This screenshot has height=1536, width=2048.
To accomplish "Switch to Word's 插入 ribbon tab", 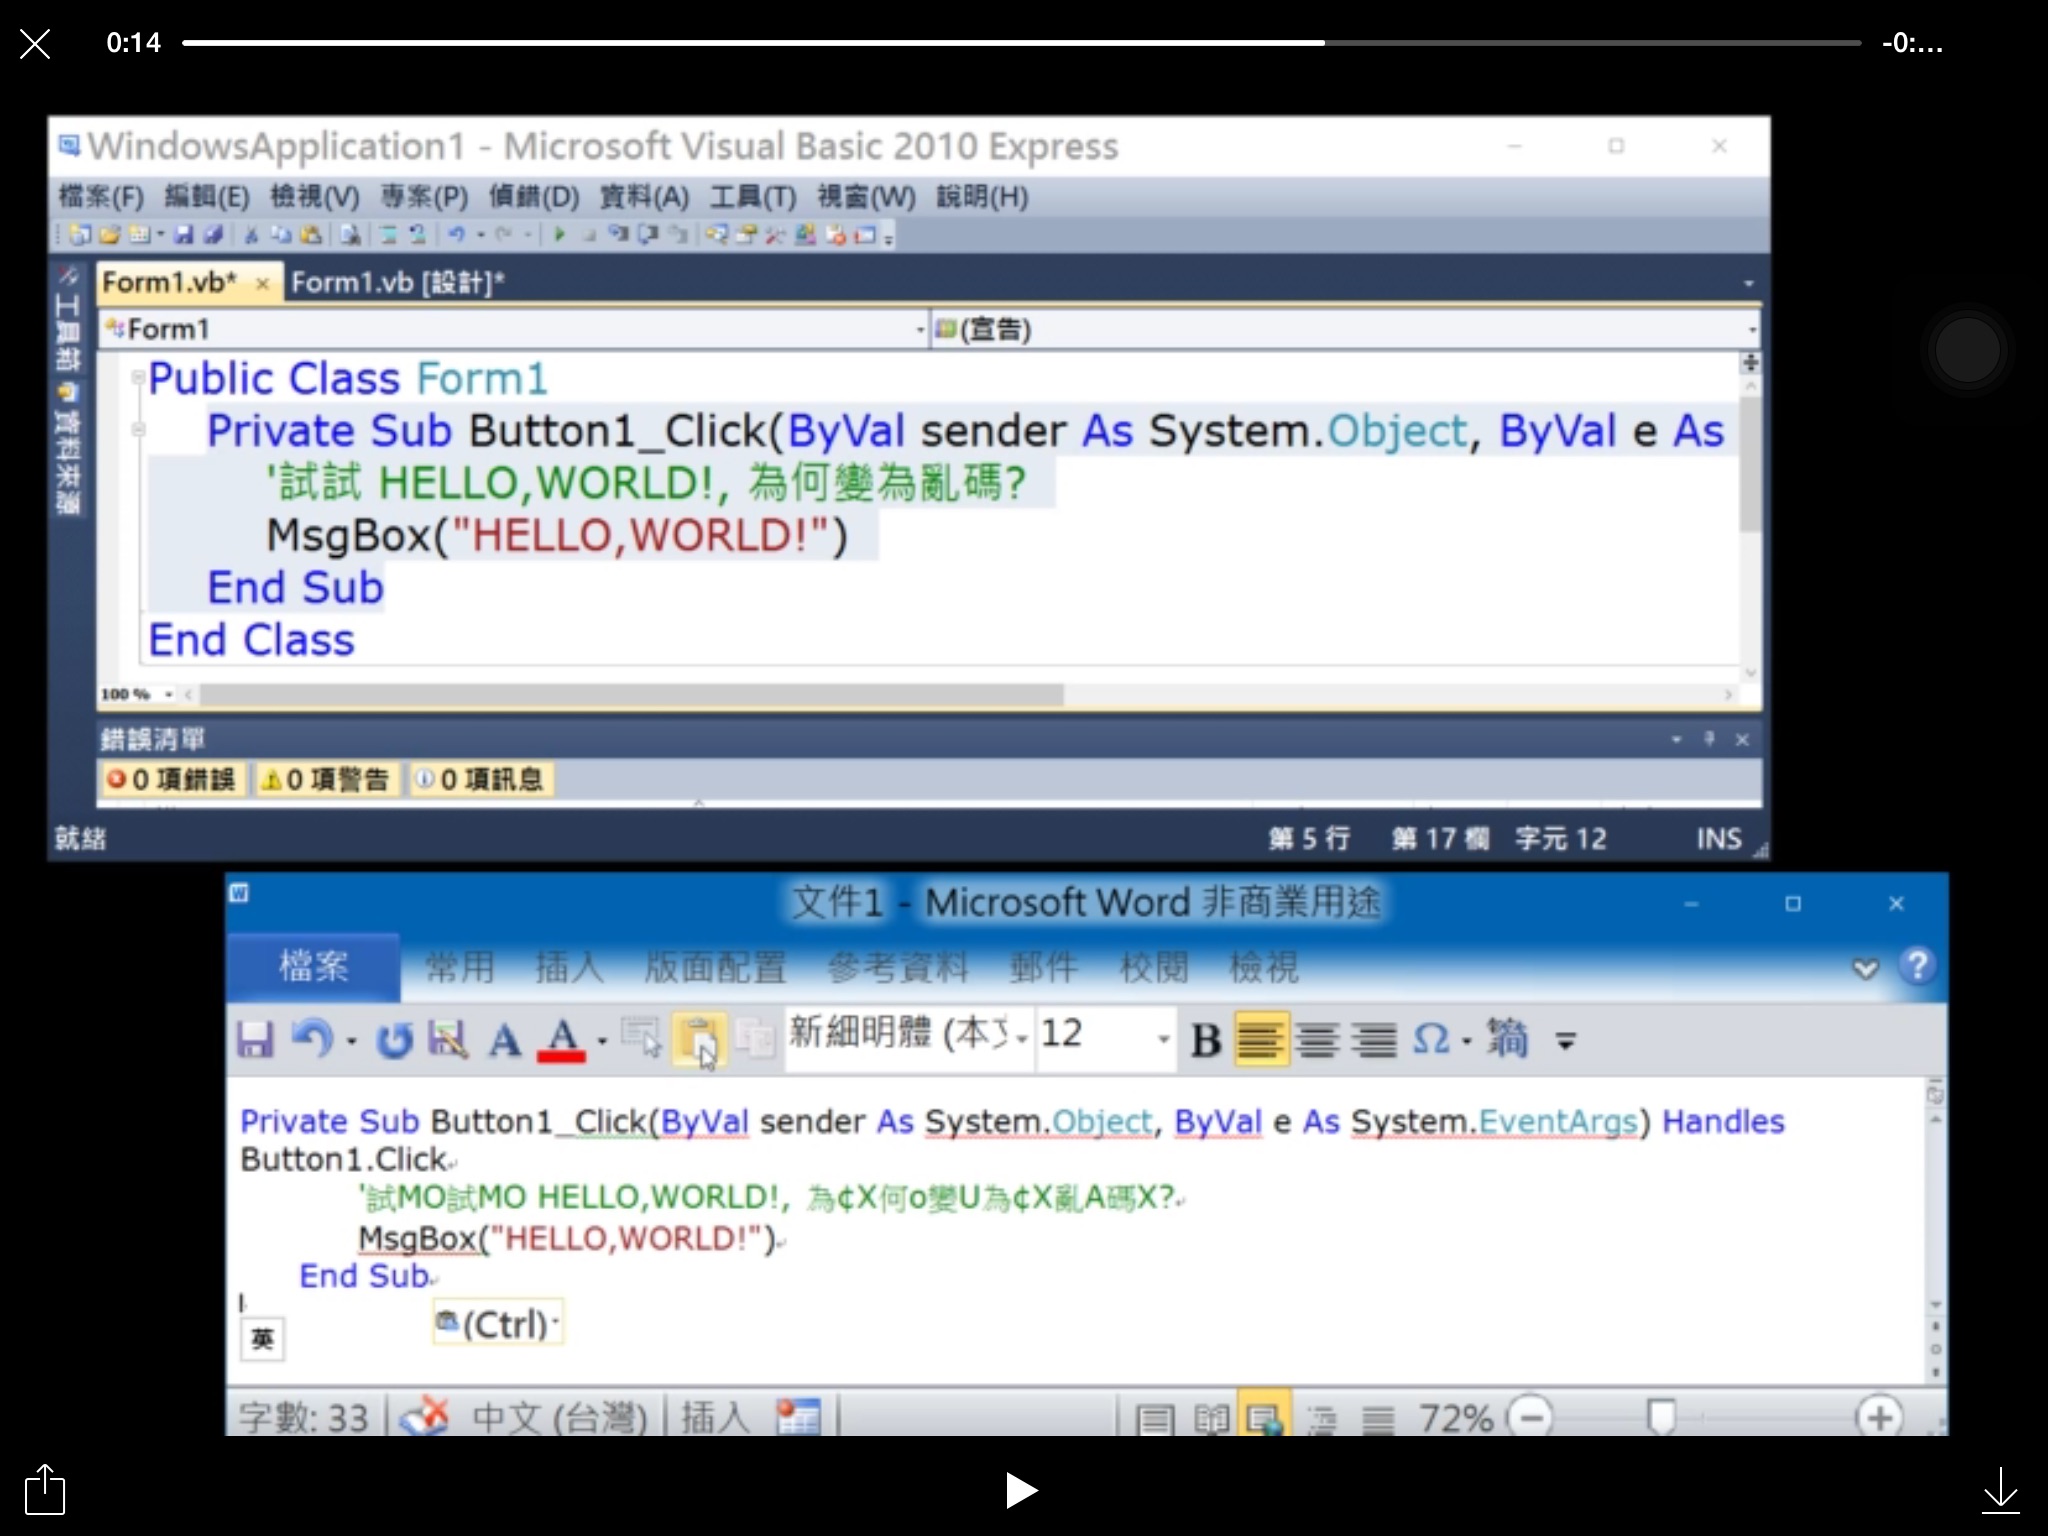I will 570,967.
